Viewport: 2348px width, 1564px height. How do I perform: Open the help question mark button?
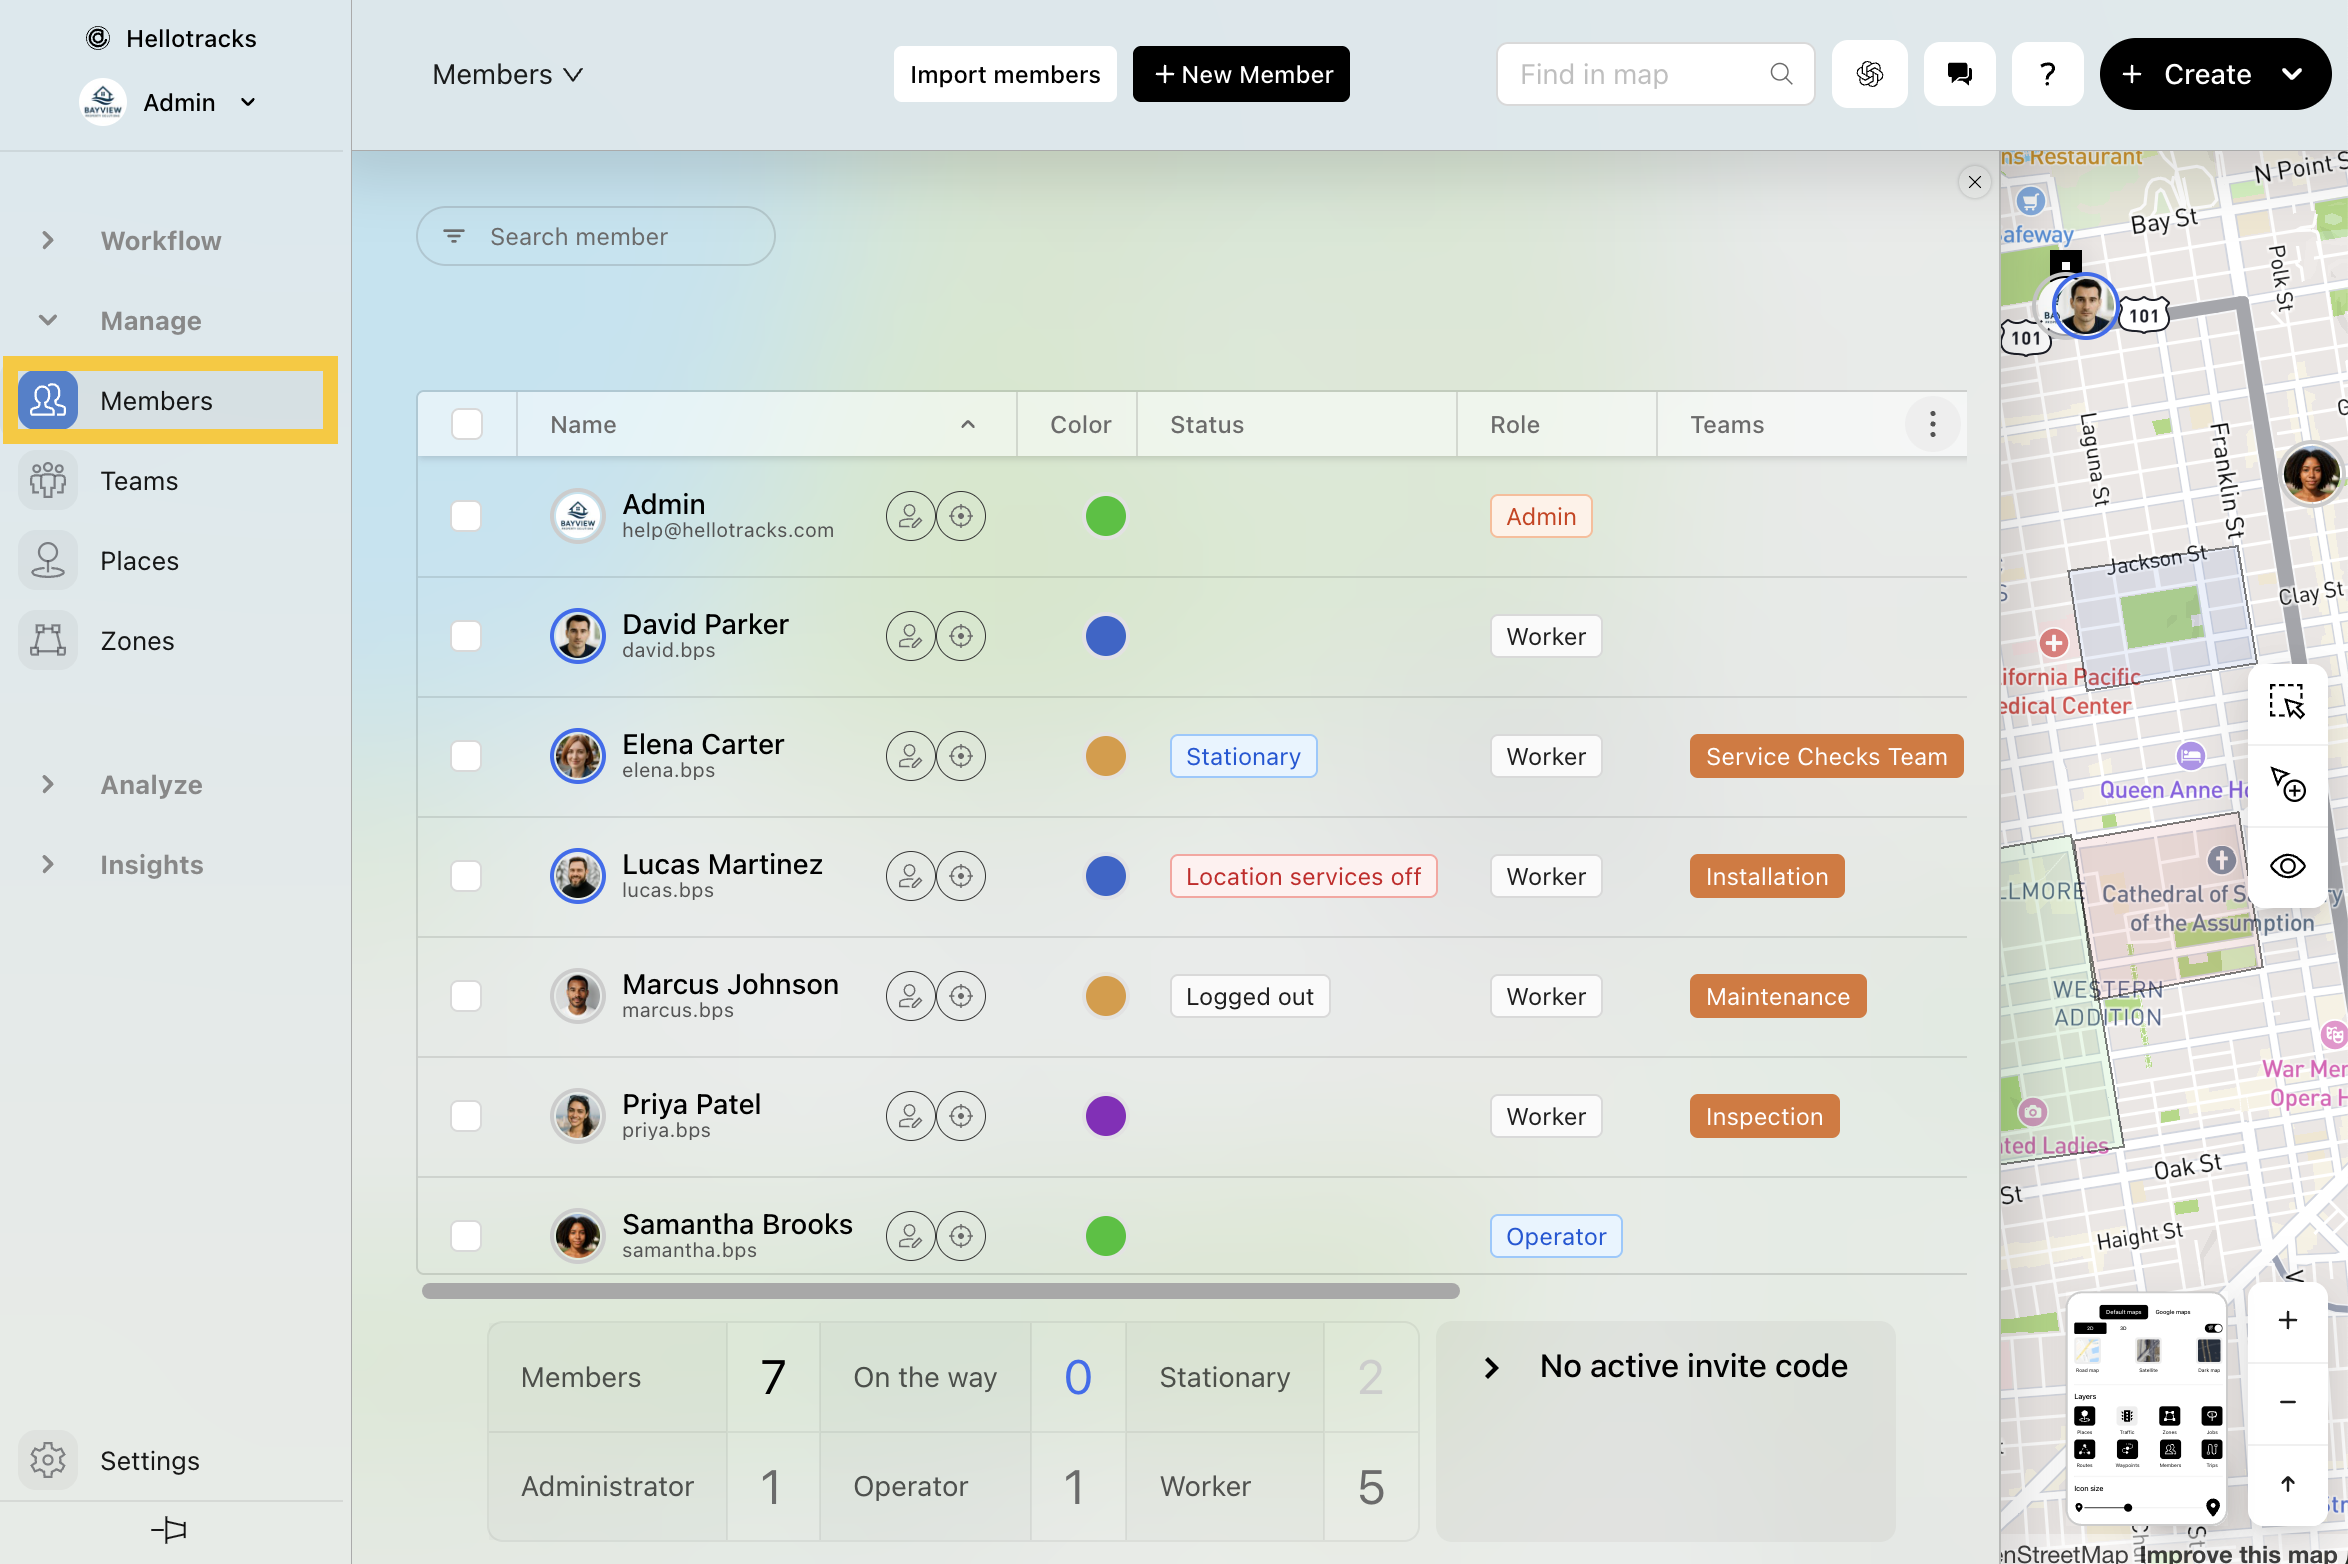(x=2047, y=74)
